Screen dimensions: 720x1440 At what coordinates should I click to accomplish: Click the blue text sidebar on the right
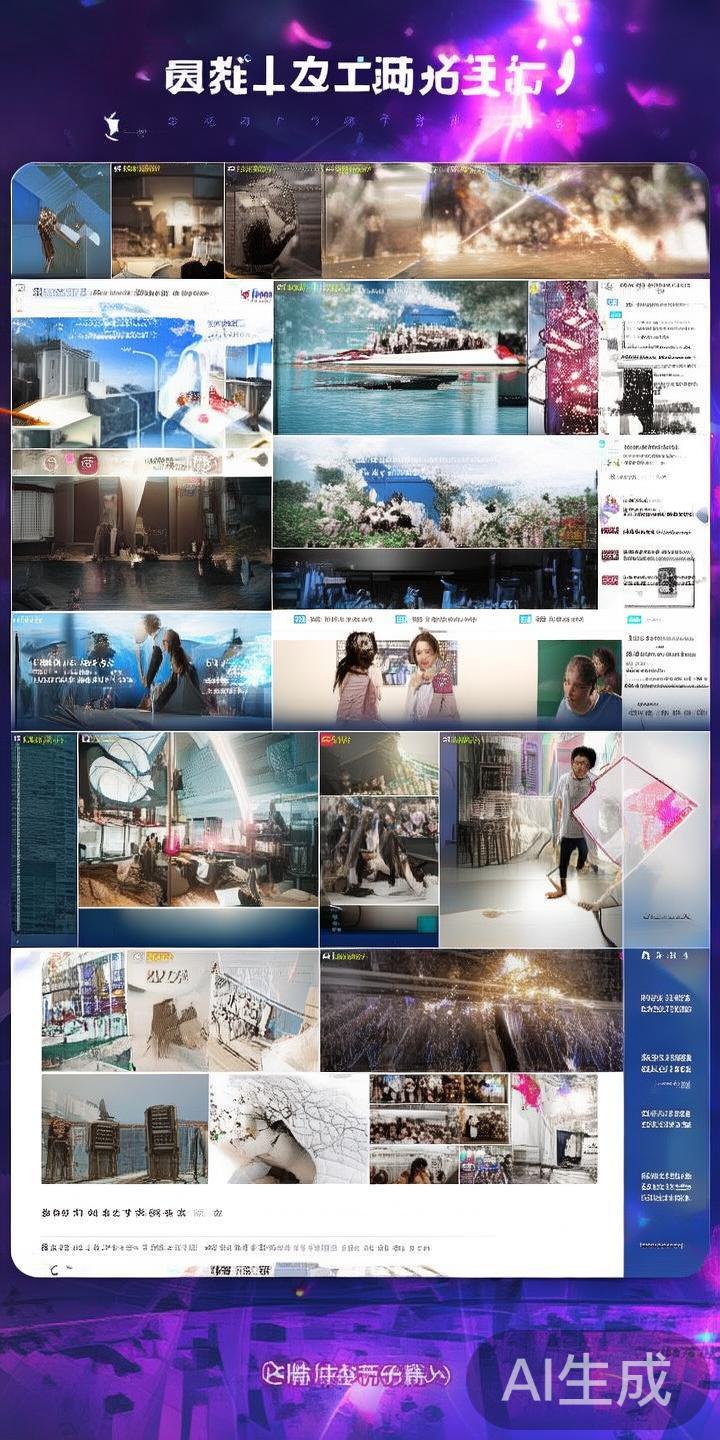[666, 1100]
